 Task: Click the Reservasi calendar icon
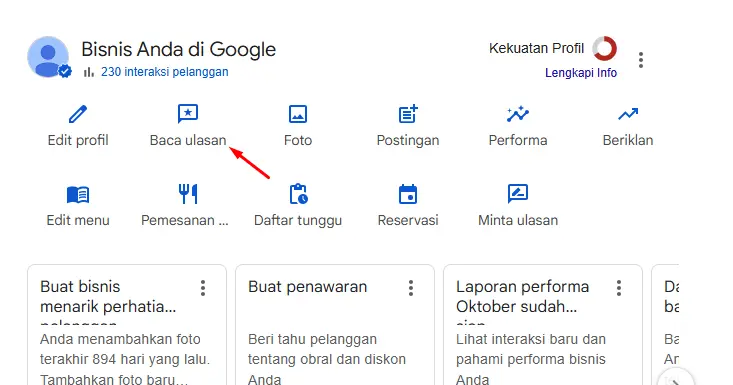pyautogui.click(x=408, y=194)
